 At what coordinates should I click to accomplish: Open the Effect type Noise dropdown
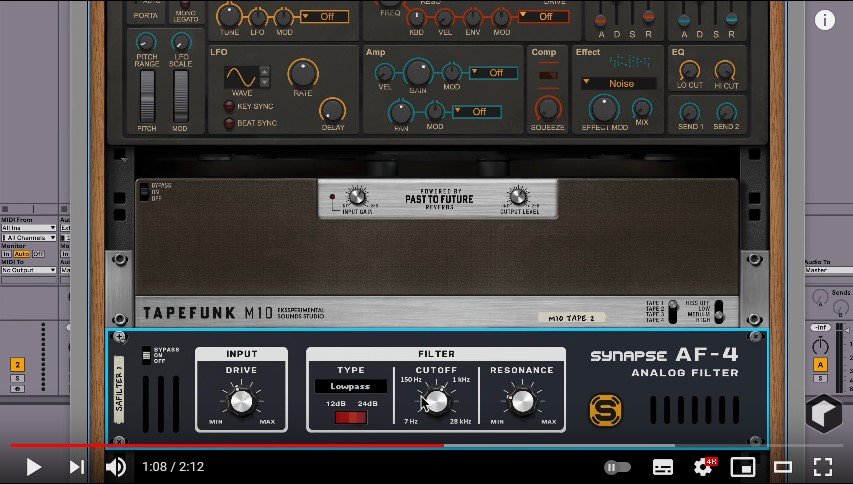619,83
